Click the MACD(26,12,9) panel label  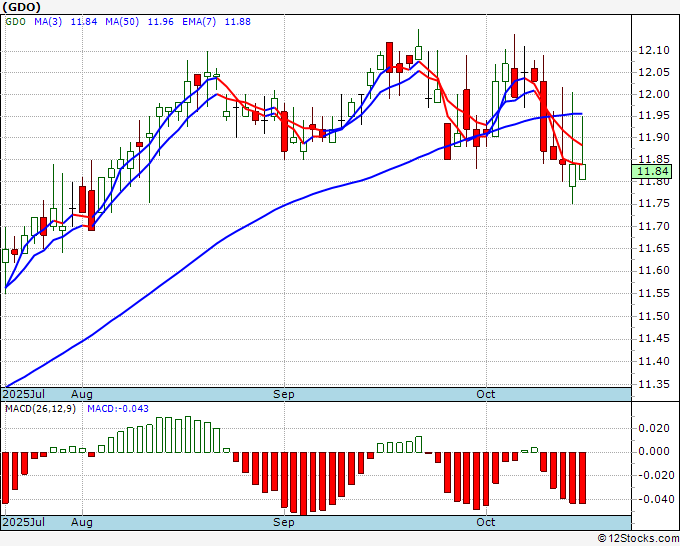tap(40, 409)
